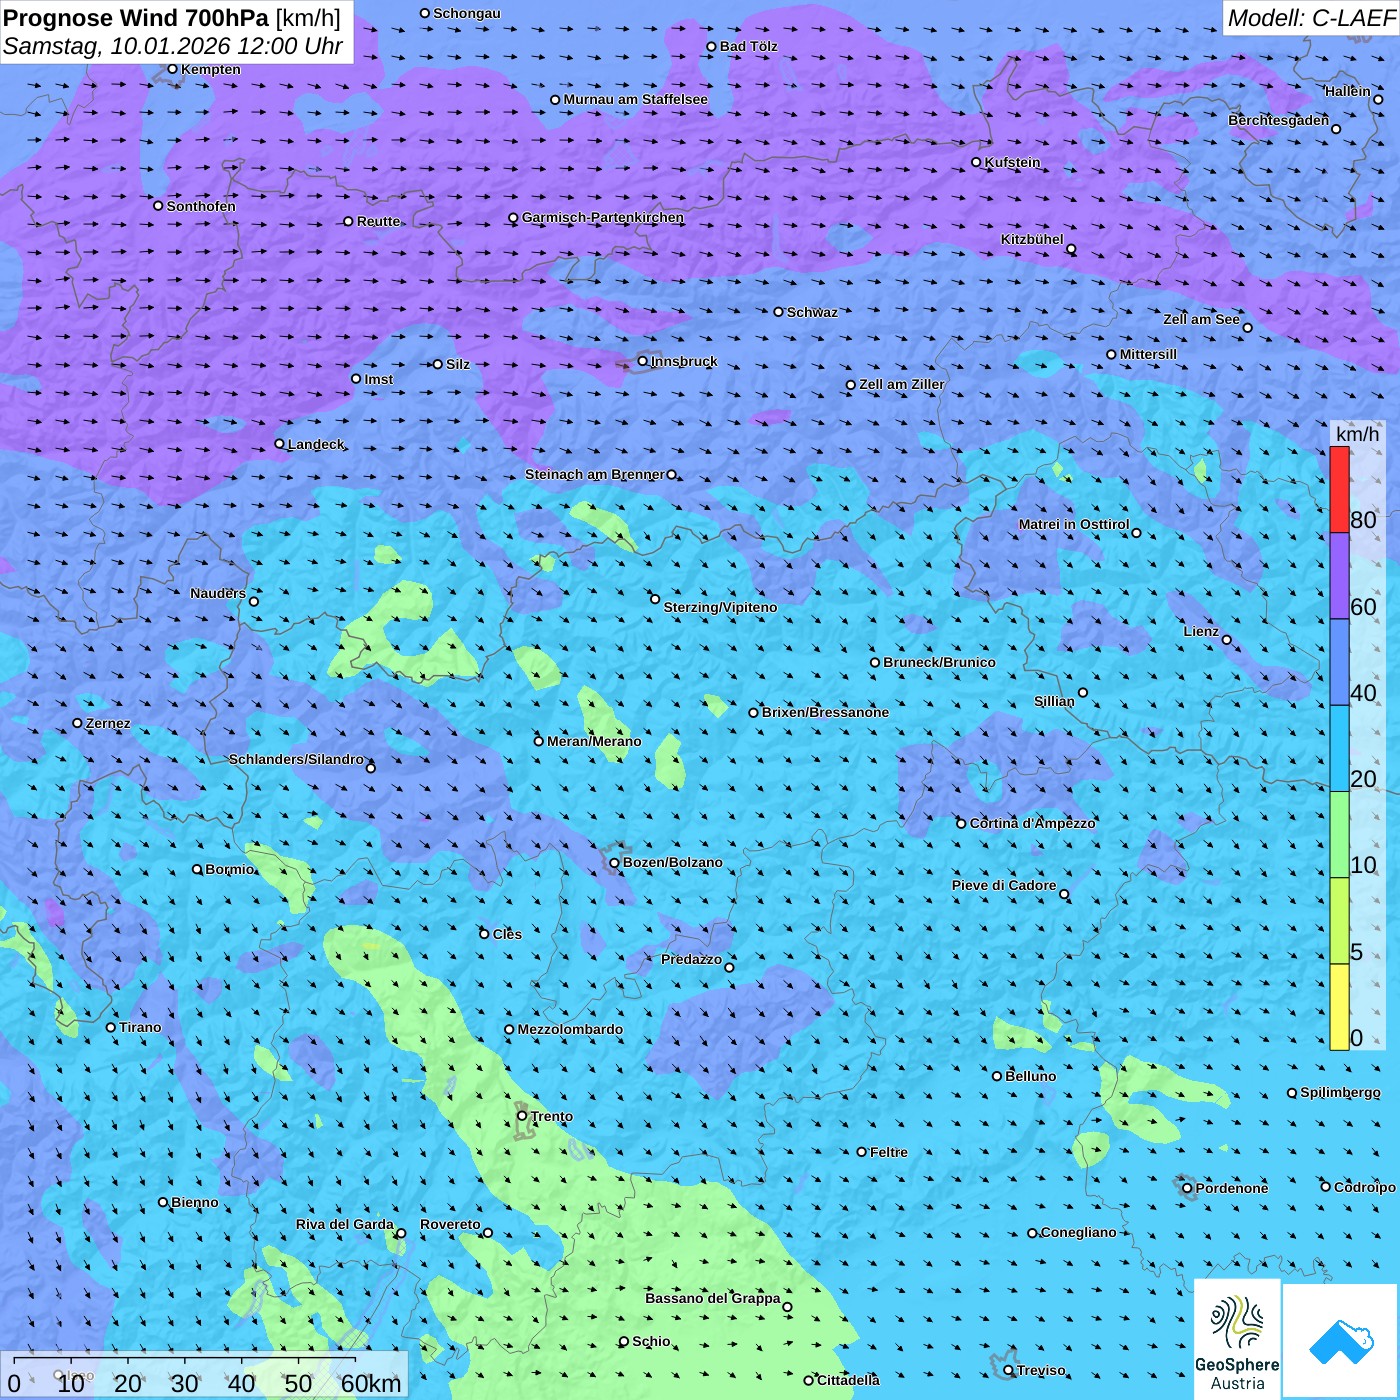The height and width of the screenshot is (1400, 1400).
Task: Click the Sterzing/Vipiteno label
Action: [720, 607]
